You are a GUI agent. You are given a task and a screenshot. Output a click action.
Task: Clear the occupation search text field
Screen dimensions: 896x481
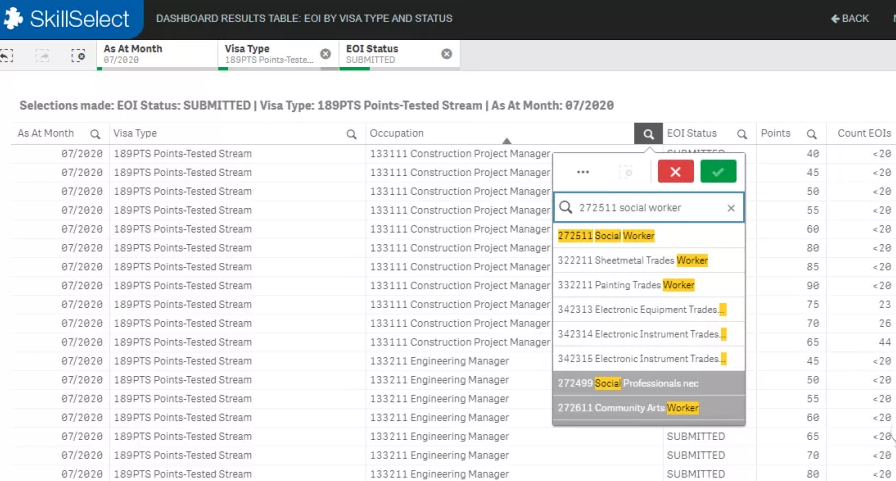pyautogui.click(x=731, y=208)
